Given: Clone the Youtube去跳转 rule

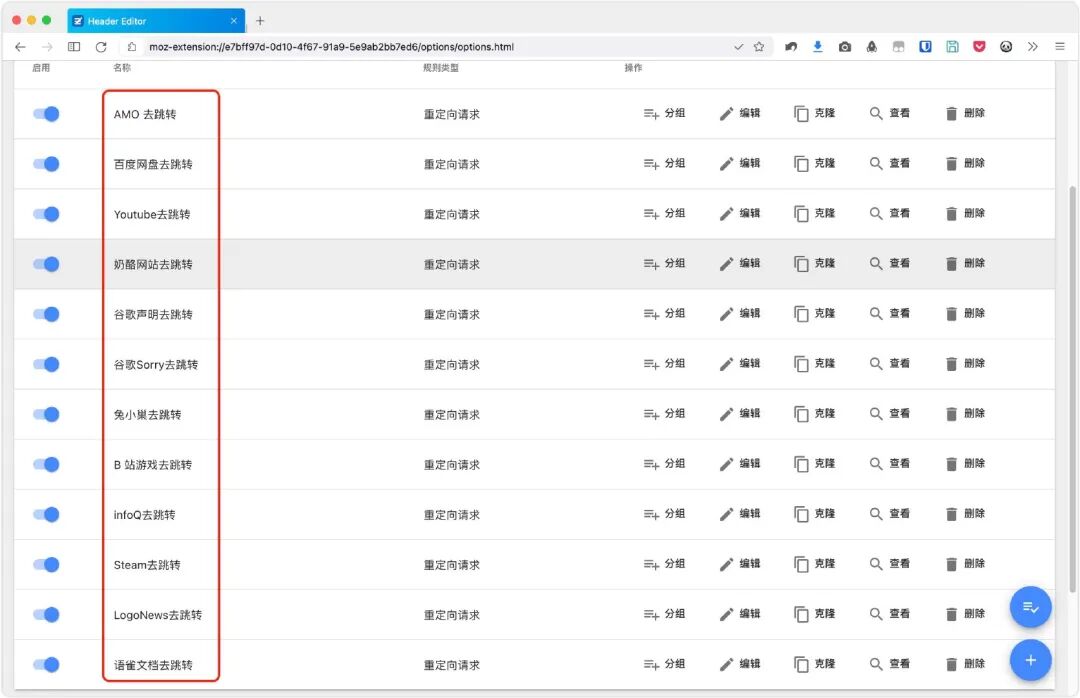Looking at the screenshot, I should pyautogui.click(x=815, y=213).
